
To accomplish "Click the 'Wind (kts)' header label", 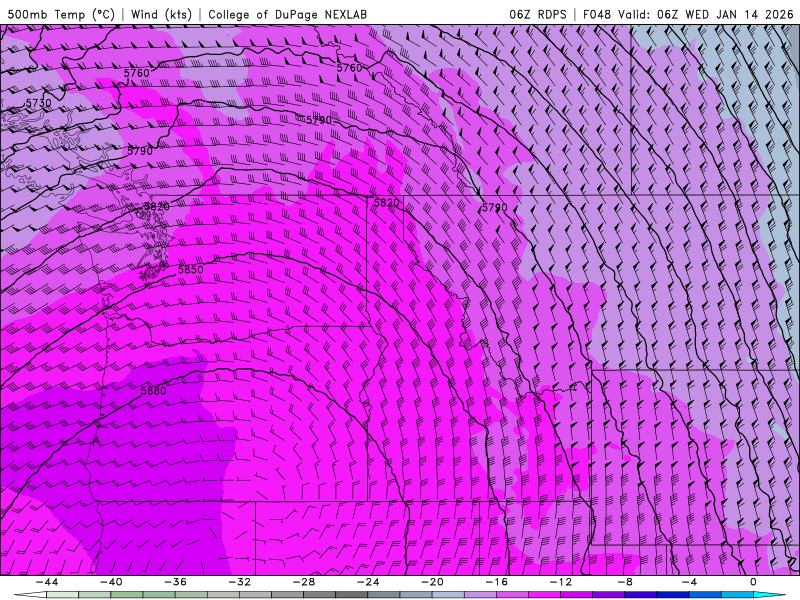I will pos(161,14).
